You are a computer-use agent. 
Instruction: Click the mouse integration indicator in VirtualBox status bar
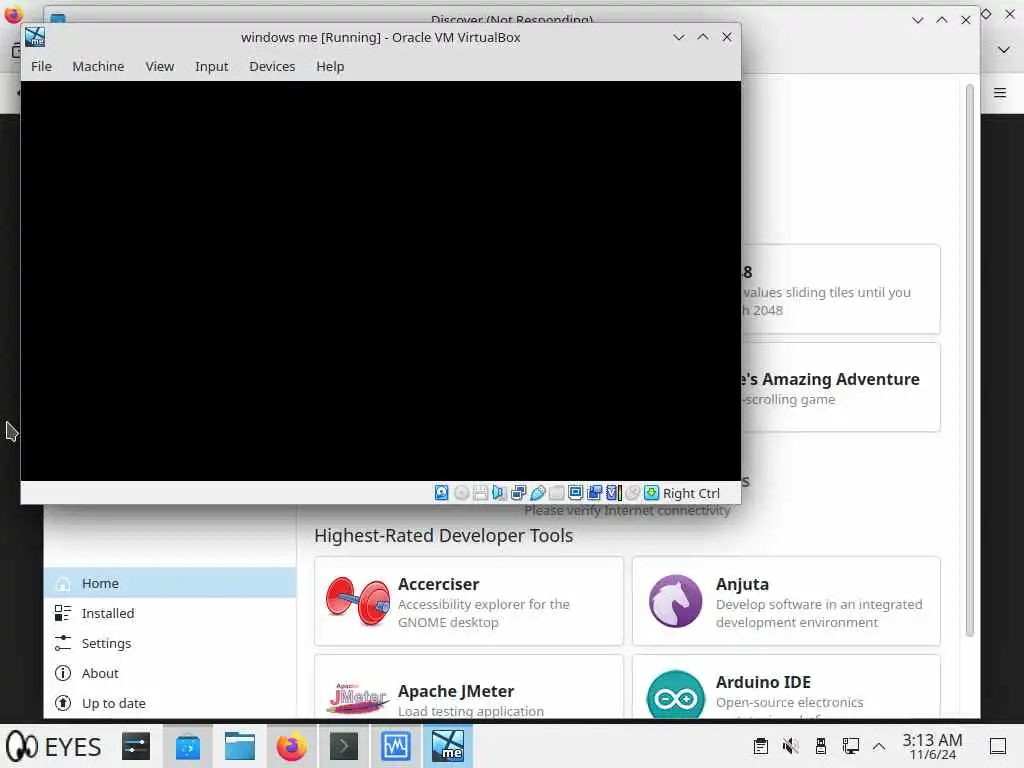pos(633,493)
